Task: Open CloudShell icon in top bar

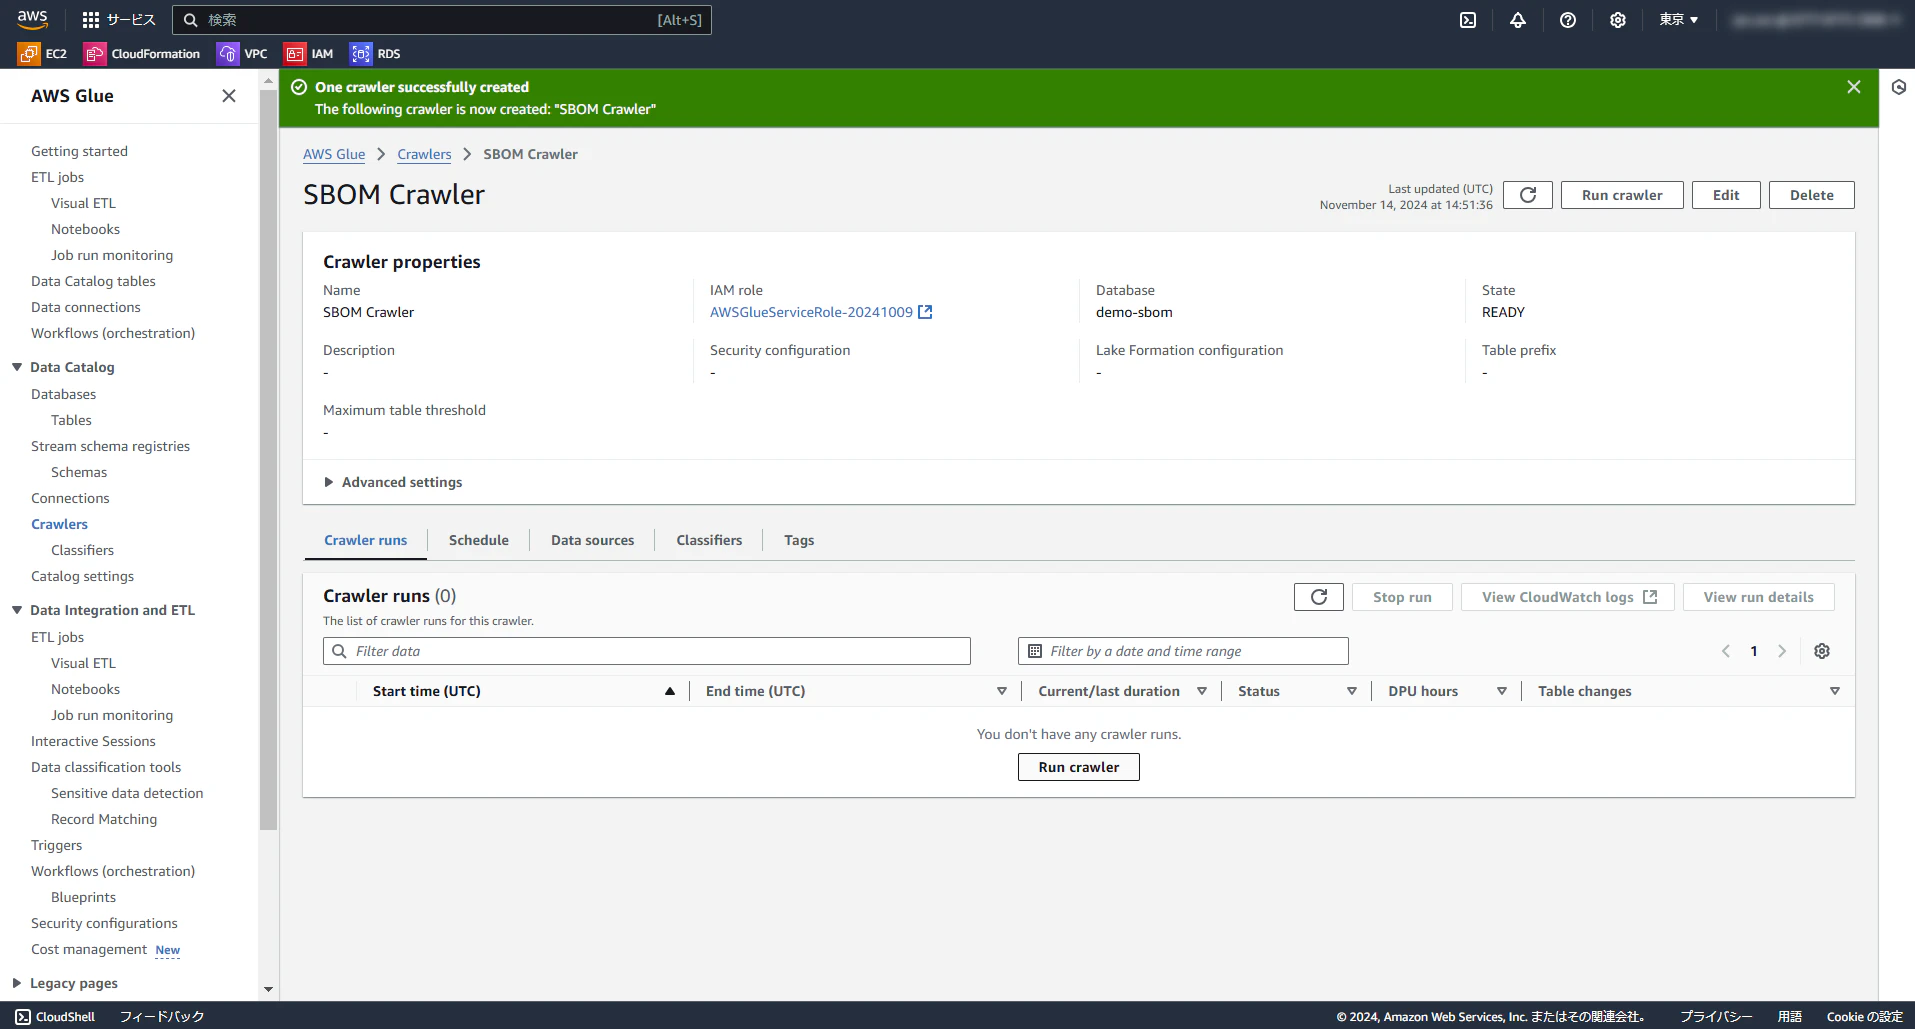Action: click(x=1468, y=20)
